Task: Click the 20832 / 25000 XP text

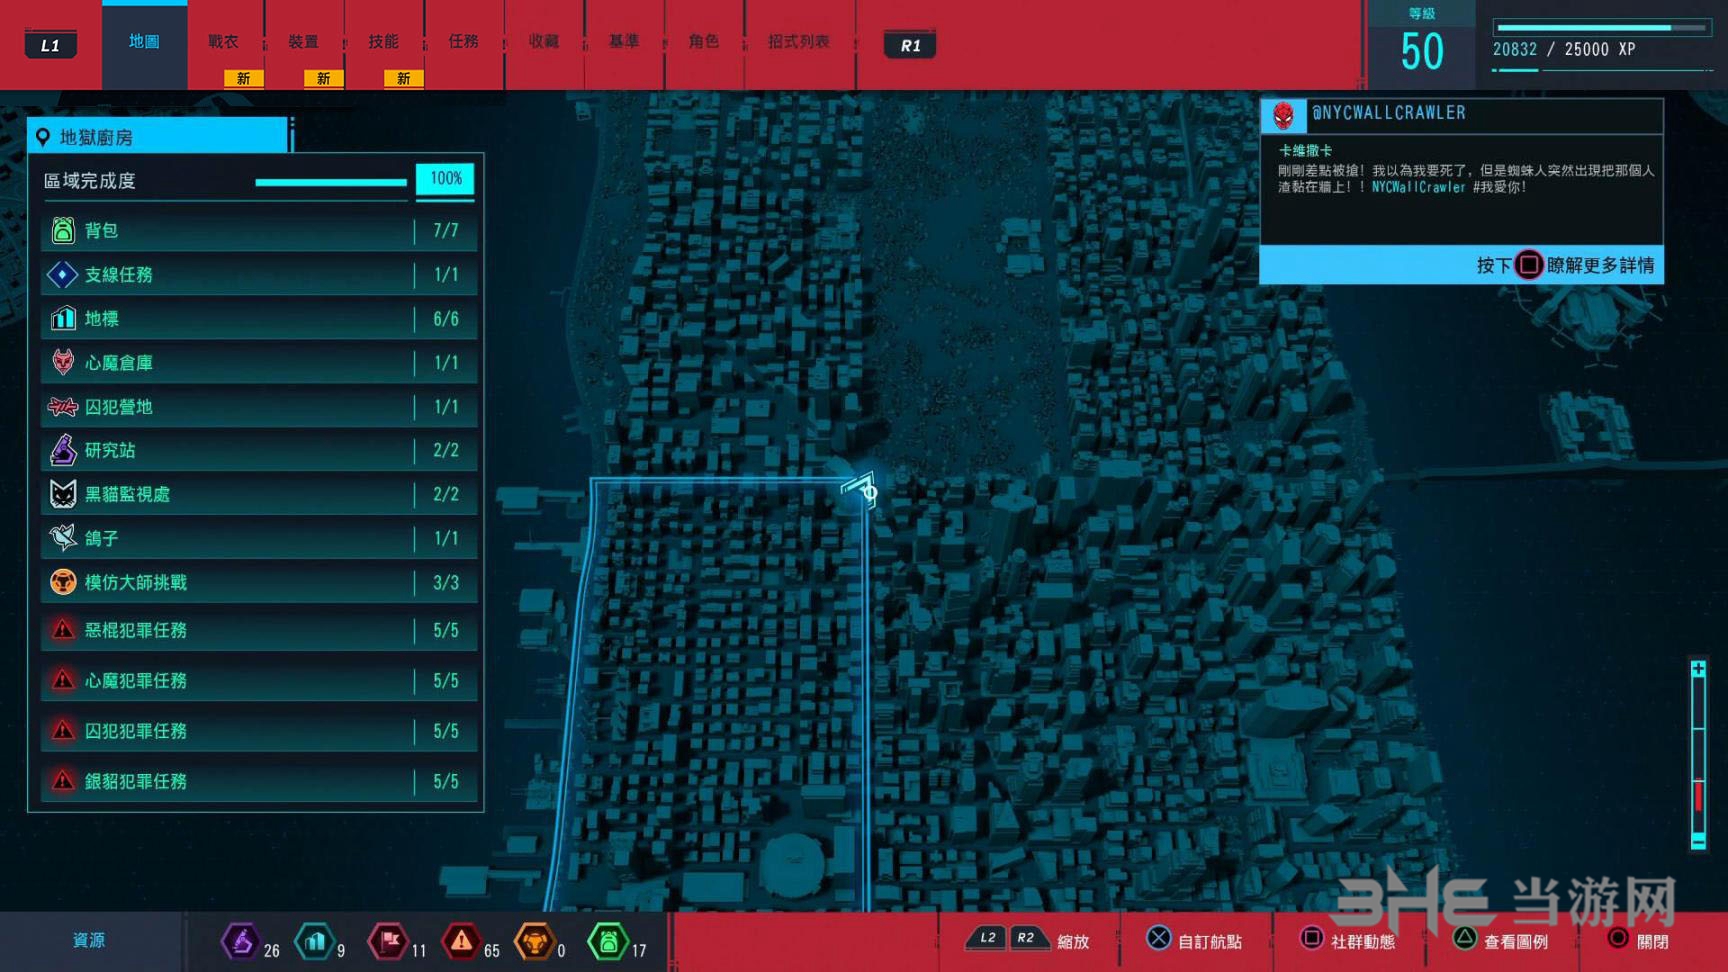Action: [1564, 49]
